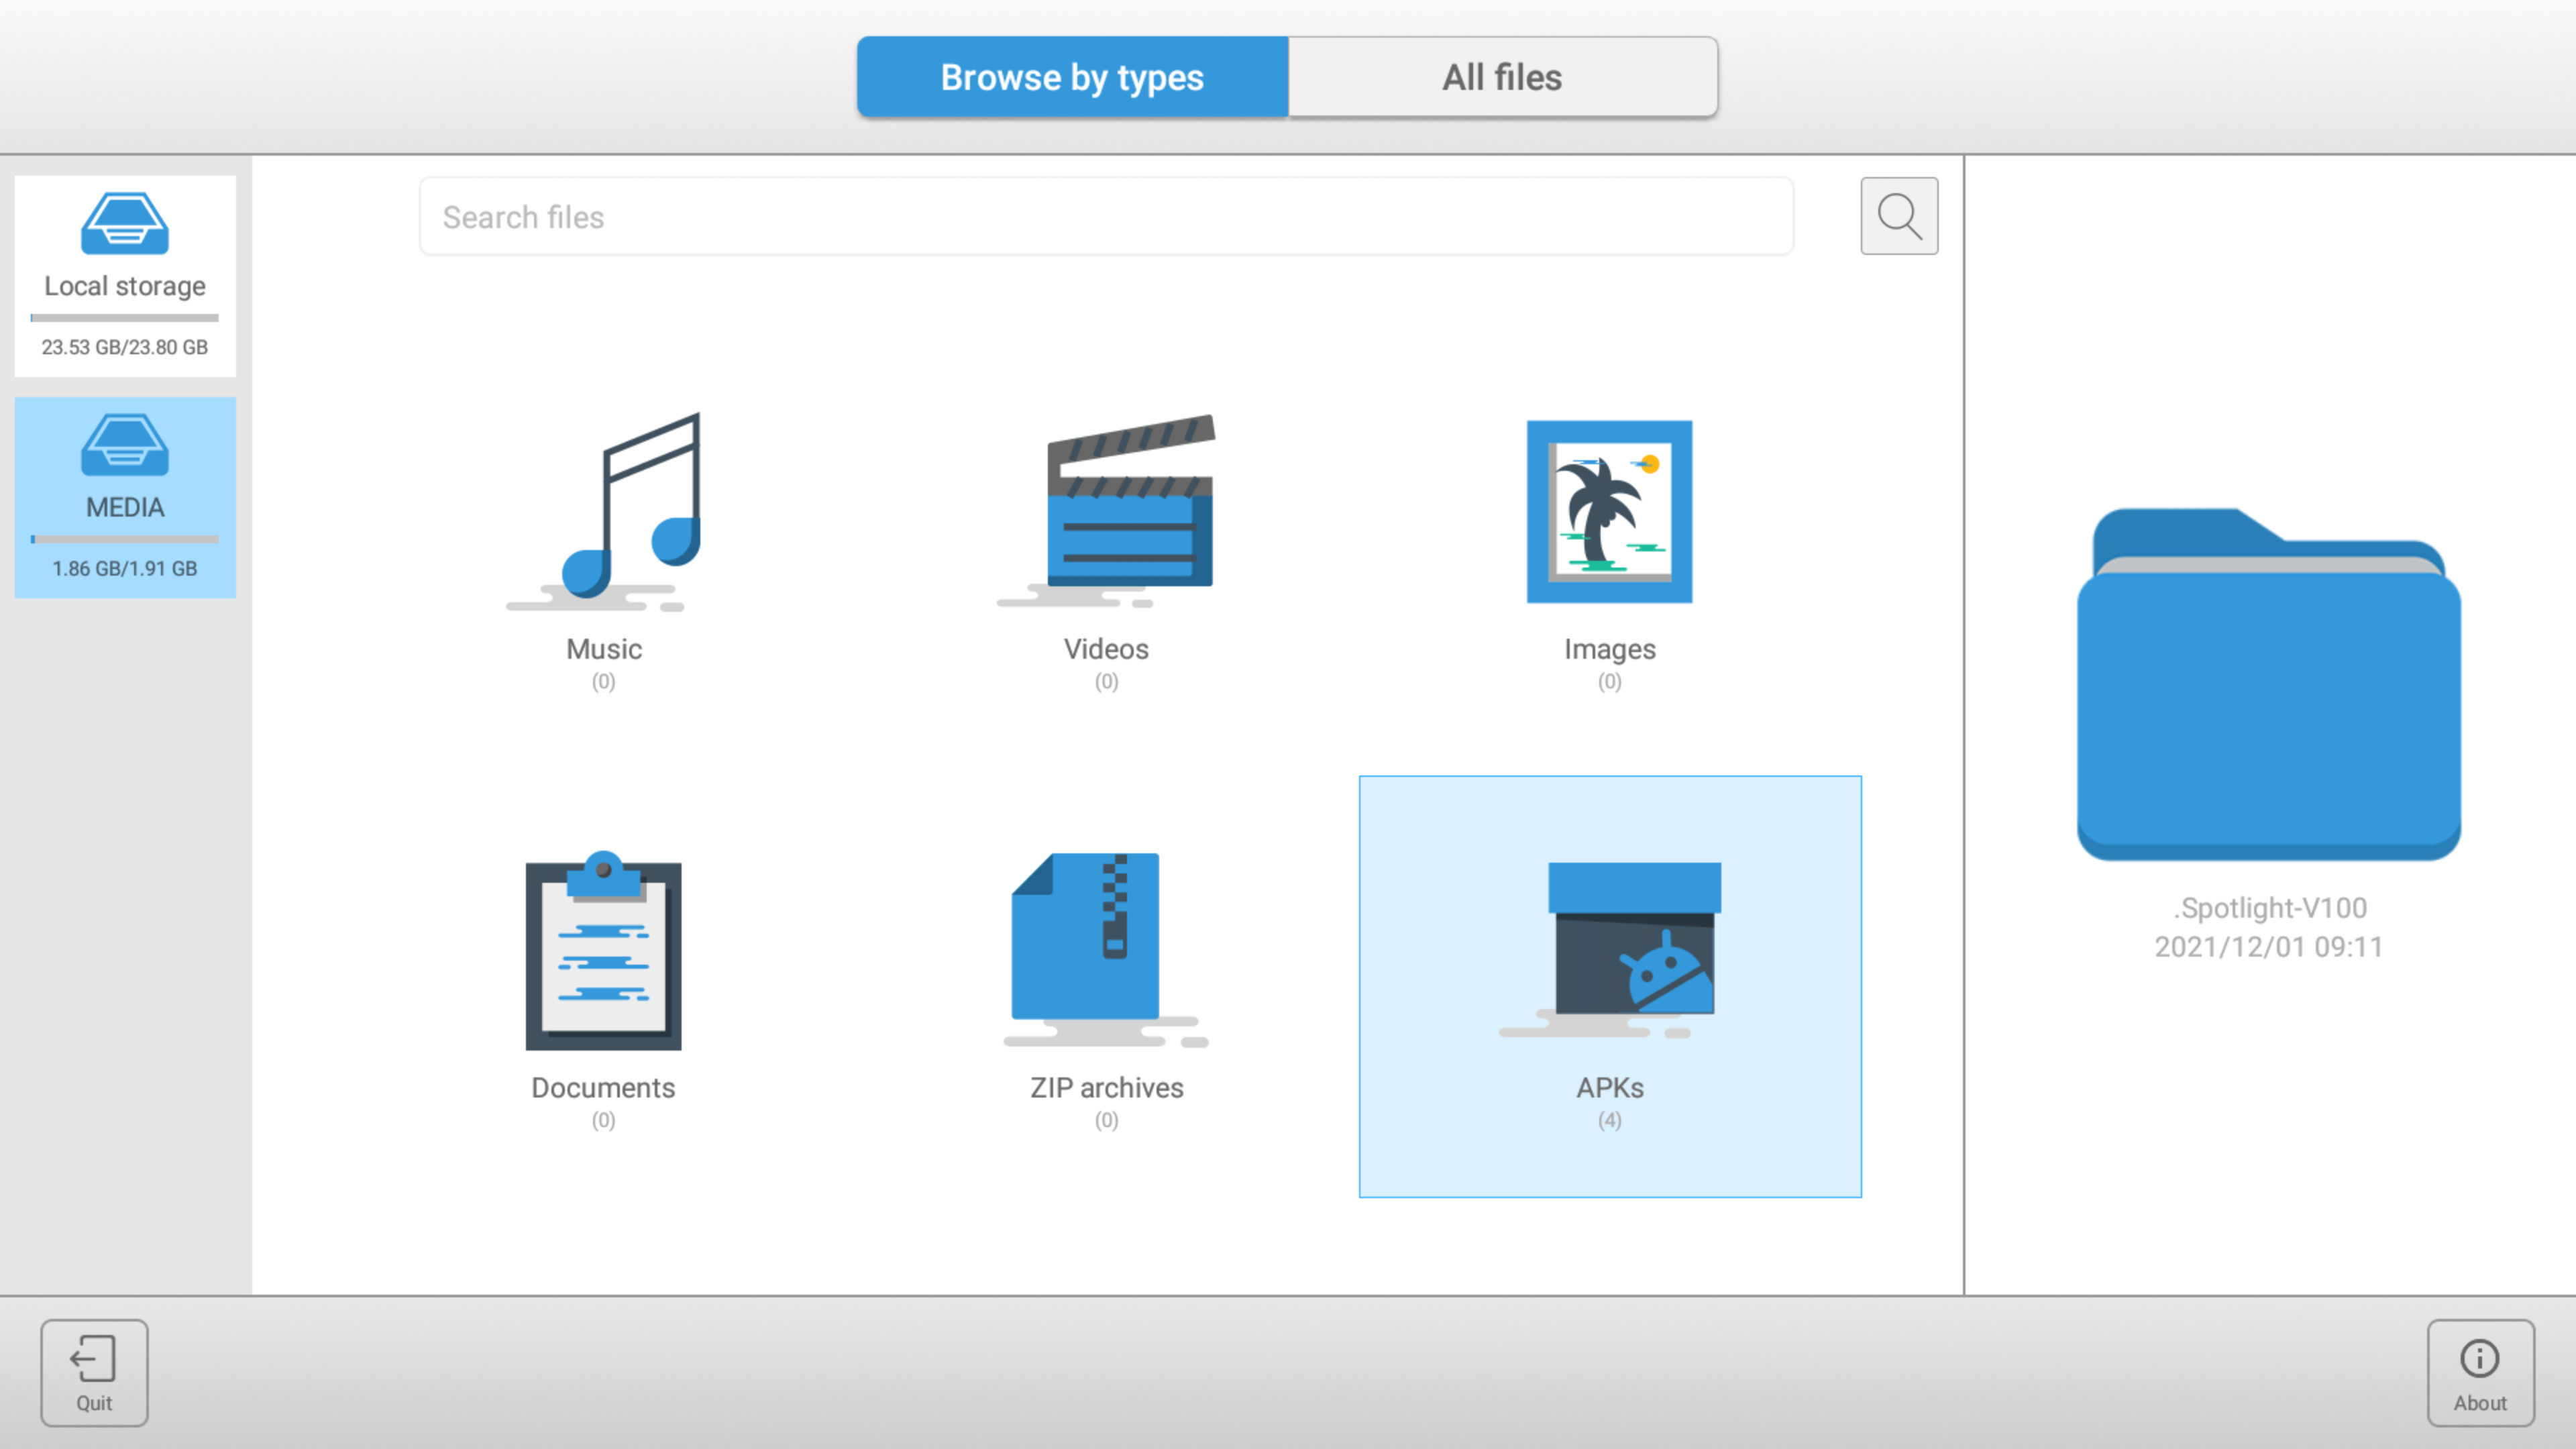
Task: Select the Browse by types tab
Action: [x=1072, y=77]
